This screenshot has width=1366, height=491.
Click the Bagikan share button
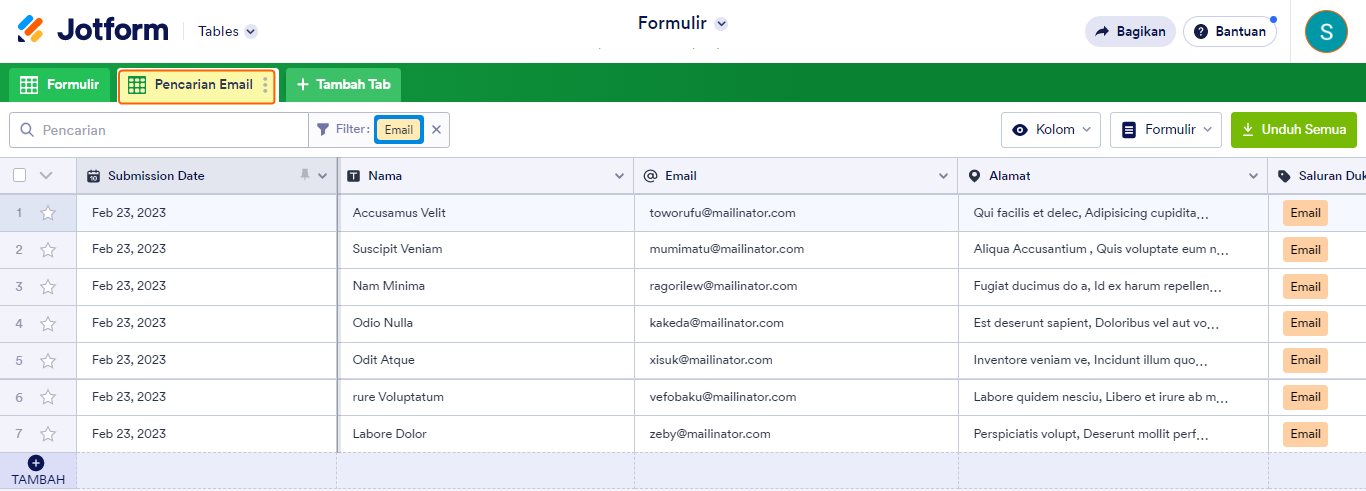(1130, 31)
